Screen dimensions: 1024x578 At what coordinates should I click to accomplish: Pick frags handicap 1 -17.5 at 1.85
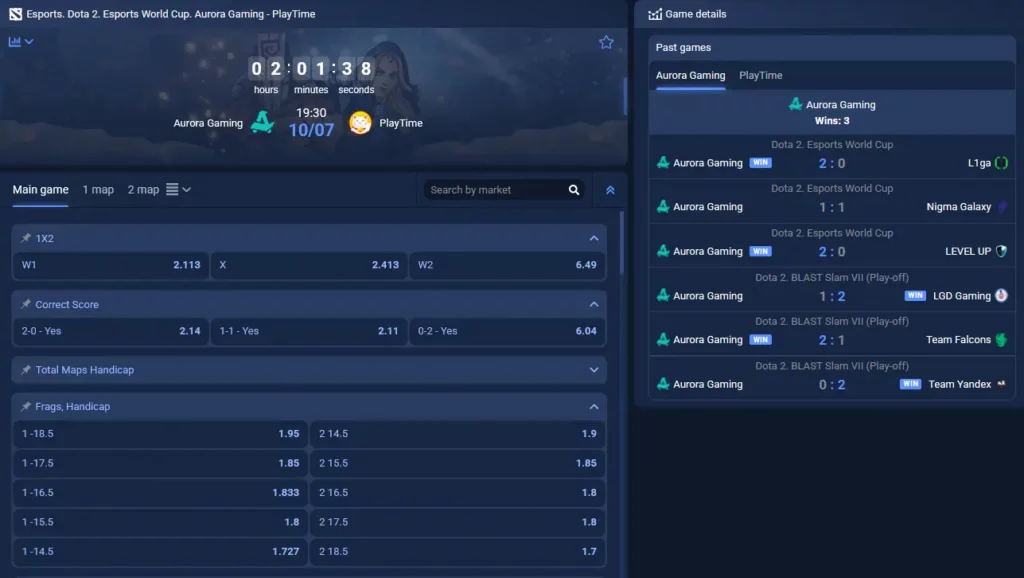(x=161, y=463)
